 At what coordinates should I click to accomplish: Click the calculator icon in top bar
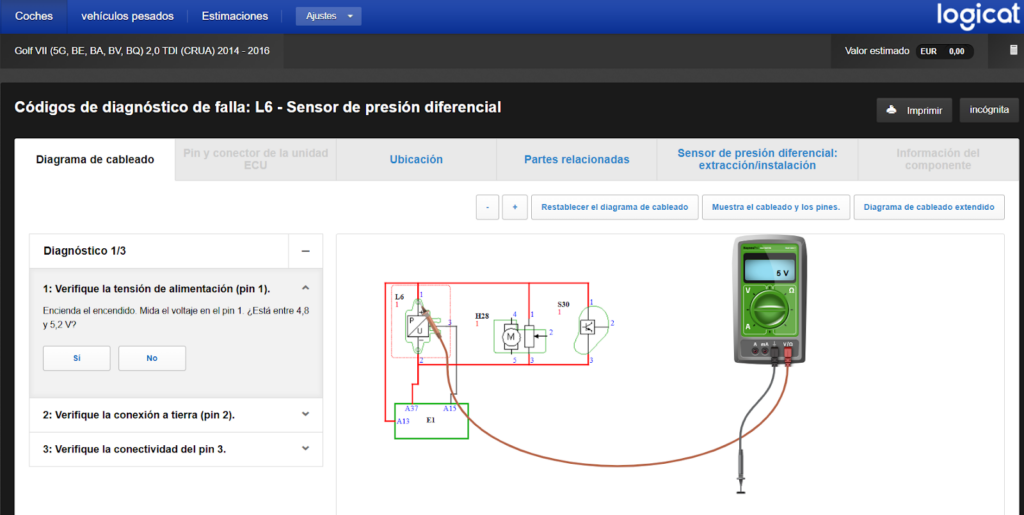pos(1014,50)
